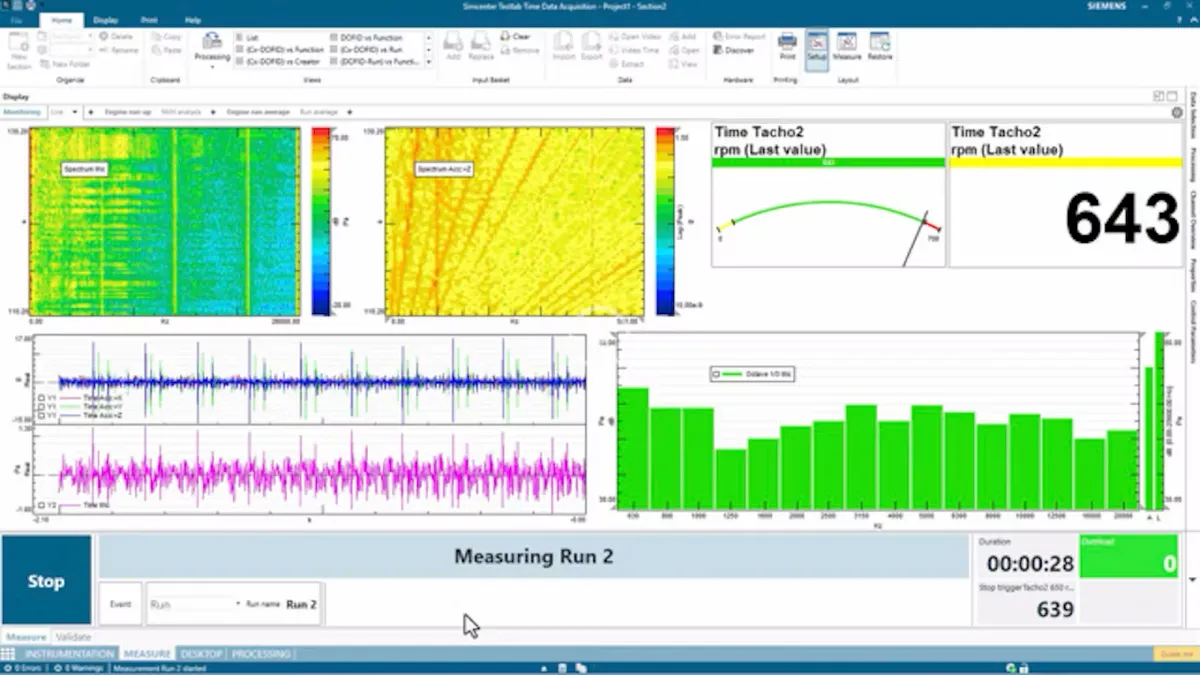Image resolution: width=1200 pixels, height=675 pixels.
Task: Toggle the Time Acc:+Z legend checkbox
Action: (x=42, y=415)
